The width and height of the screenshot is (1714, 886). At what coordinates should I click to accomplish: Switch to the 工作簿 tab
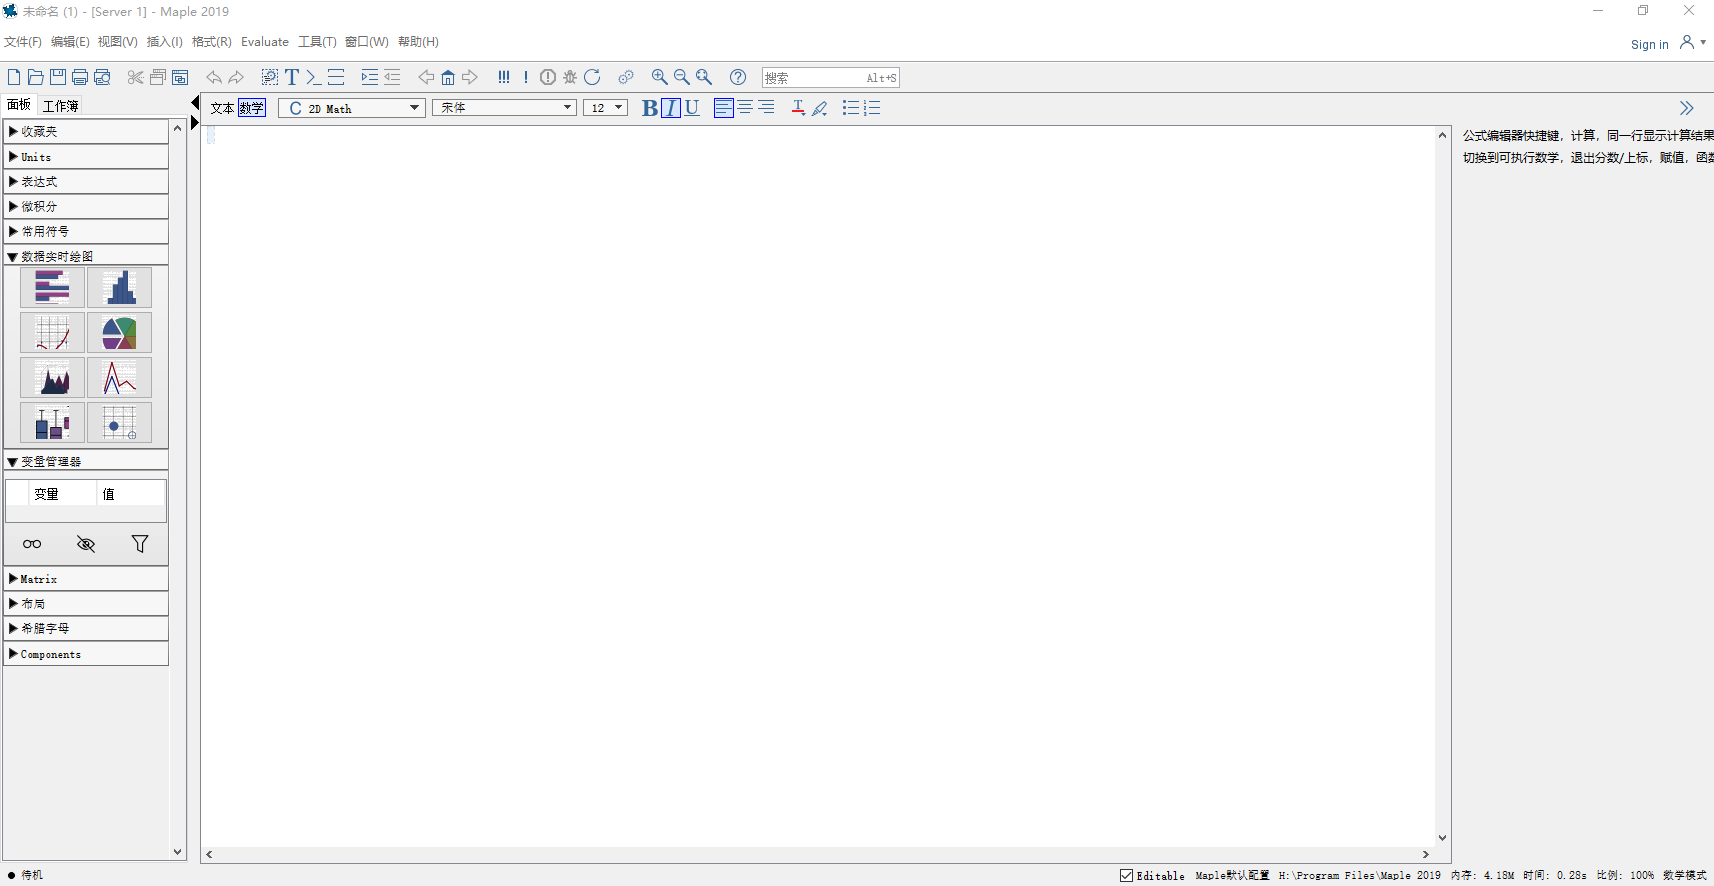(x=60, y=105)
